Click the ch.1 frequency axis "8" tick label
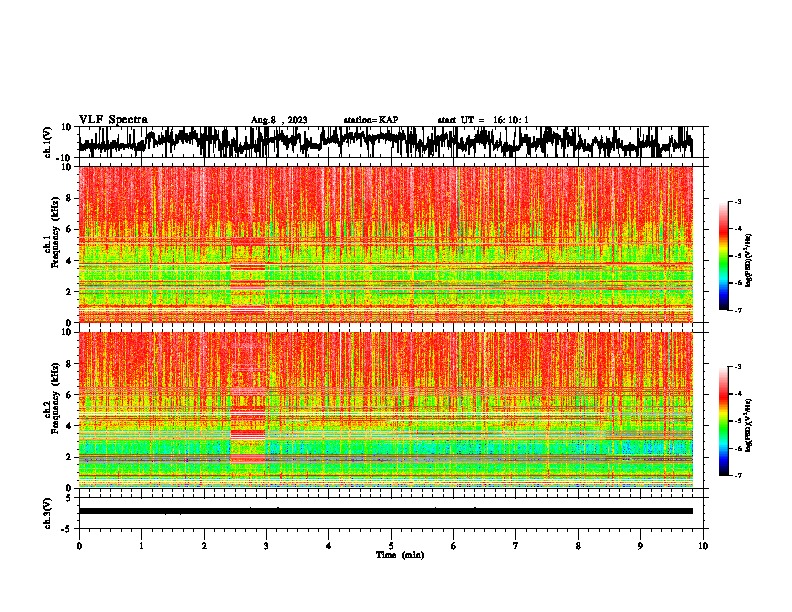Screen dimensions: 792x612 click(70, 198)
